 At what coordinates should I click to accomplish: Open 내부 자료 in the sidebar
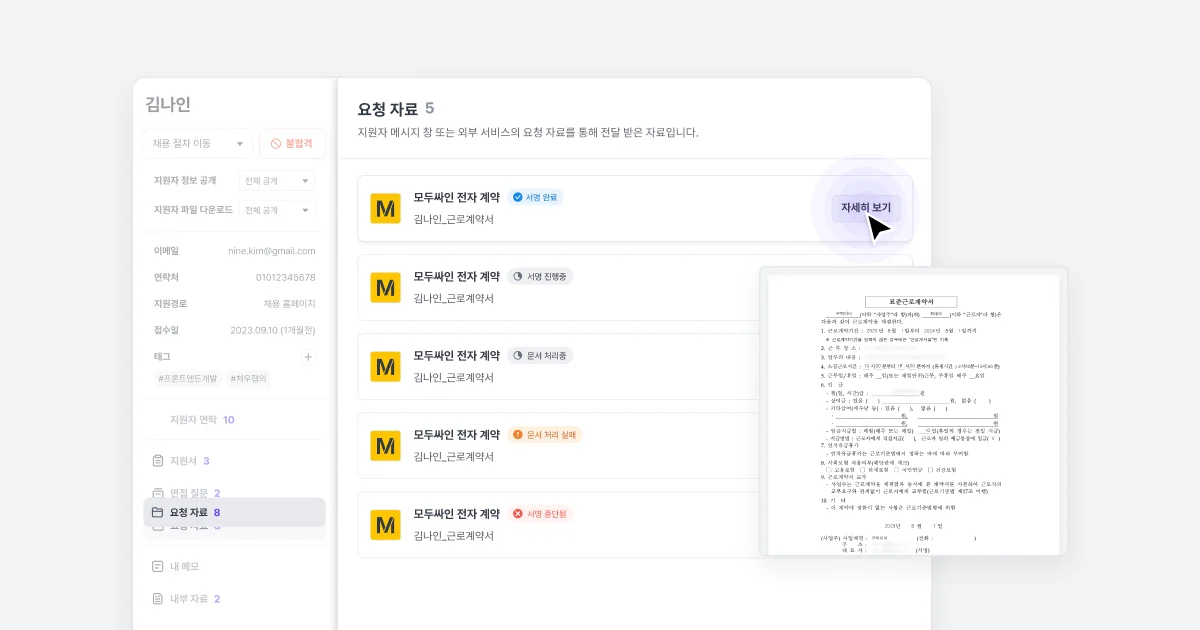189,599
